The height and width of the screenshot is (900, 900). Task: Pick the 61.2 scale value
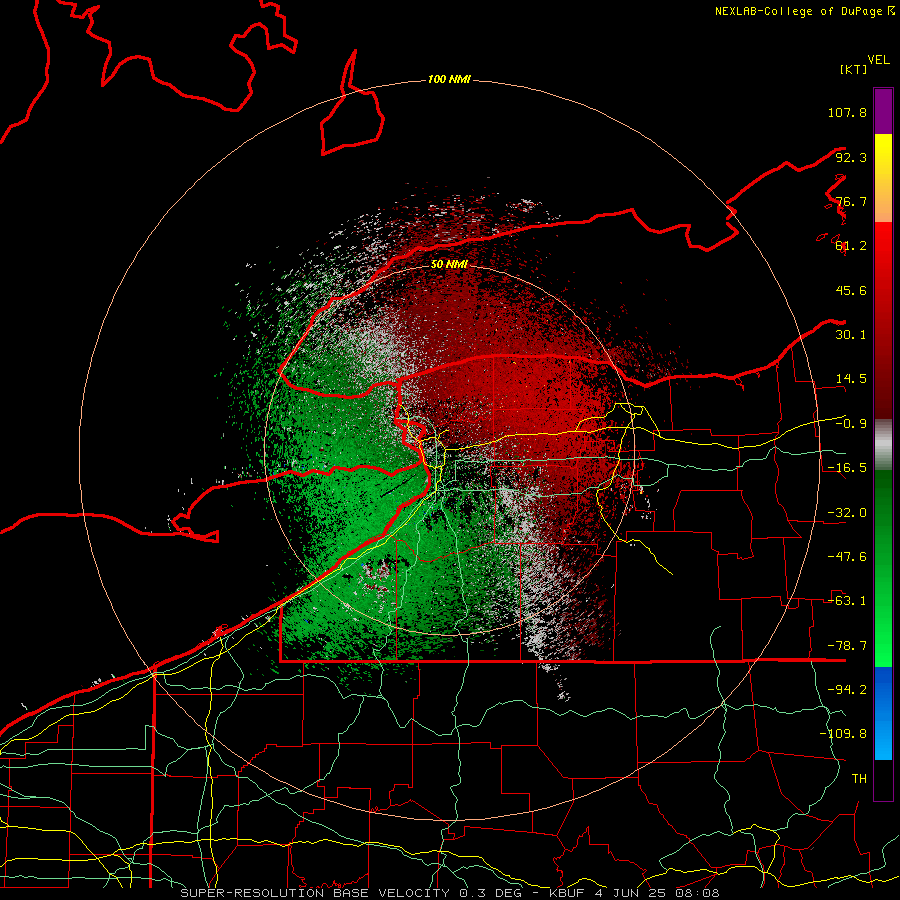tap(851, 246)
